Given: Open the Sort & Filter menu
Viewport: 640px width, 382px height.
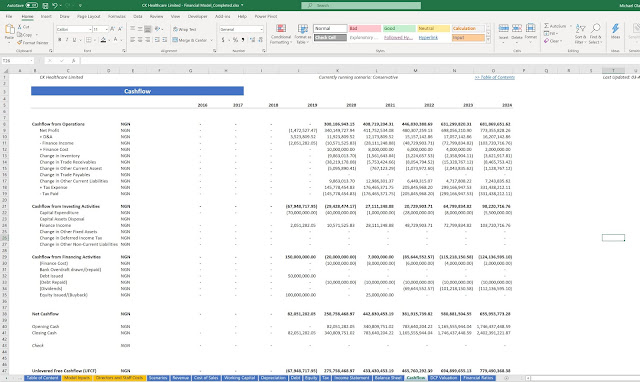Looking at the screenshot, I should [580, 34].
